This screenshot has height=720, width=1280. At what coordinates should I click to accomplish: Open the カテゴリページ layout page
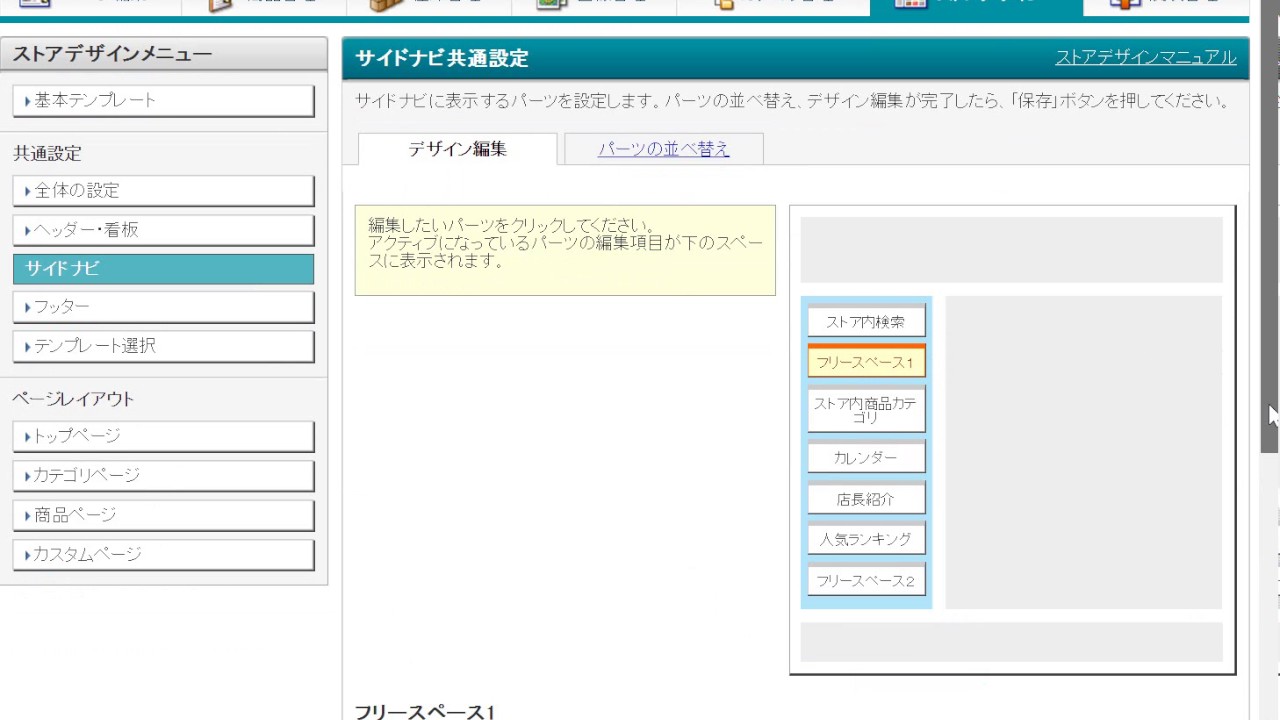[163, 475]
